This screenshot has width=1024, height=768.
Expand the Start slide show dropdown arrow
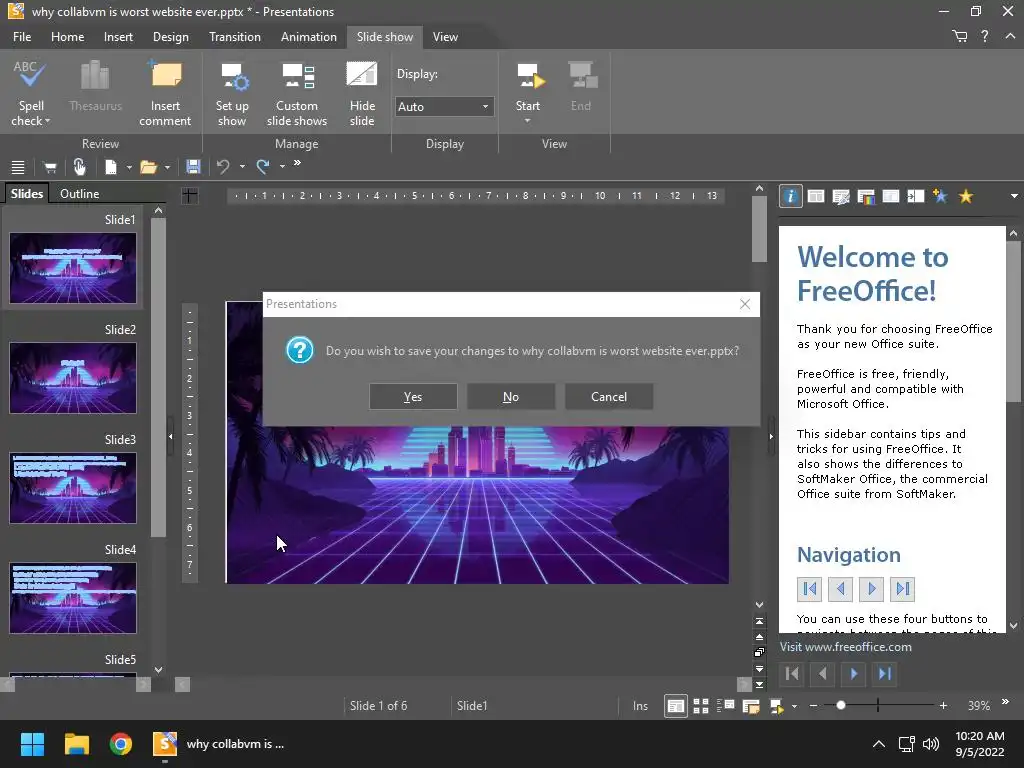(x=527, y=122)
